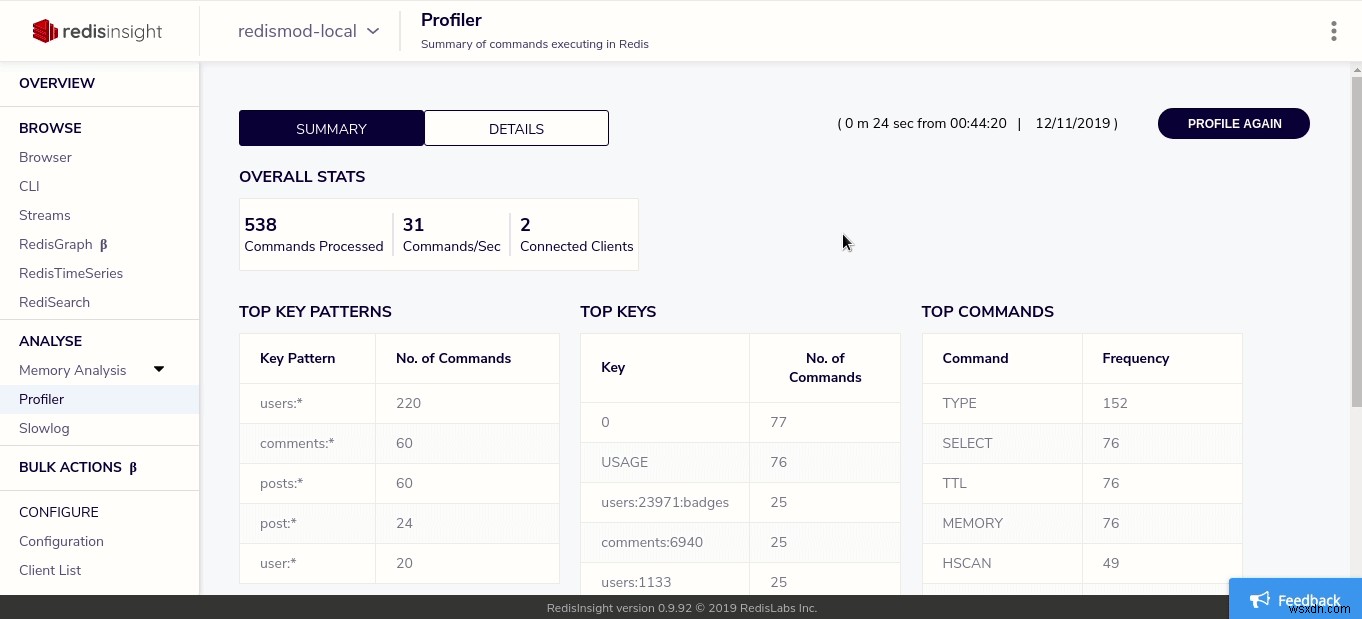This screenshot has width=1362, height=619.
Task: Click the TYPE command row
Action: point(1082,403)
